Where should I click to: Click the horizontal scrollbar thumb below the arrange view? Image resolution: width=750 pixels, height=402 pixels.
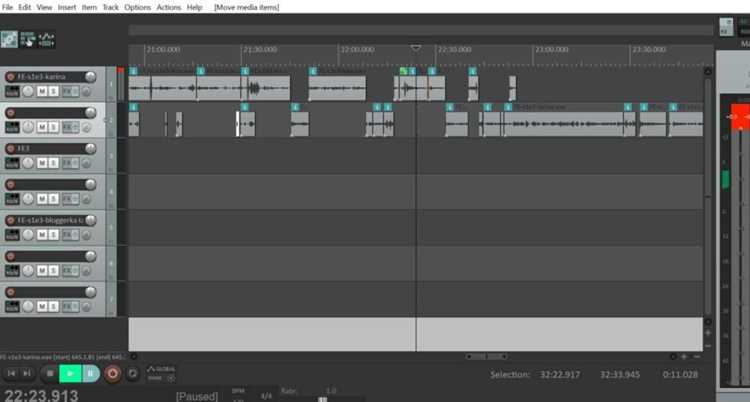tap(486, 357)
